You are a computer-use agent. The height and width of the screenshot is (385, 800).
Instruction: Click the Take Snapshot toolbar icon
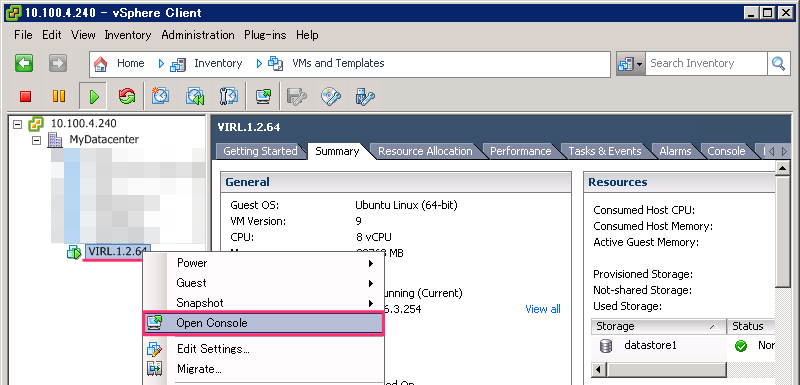click(x=161, y=95)
